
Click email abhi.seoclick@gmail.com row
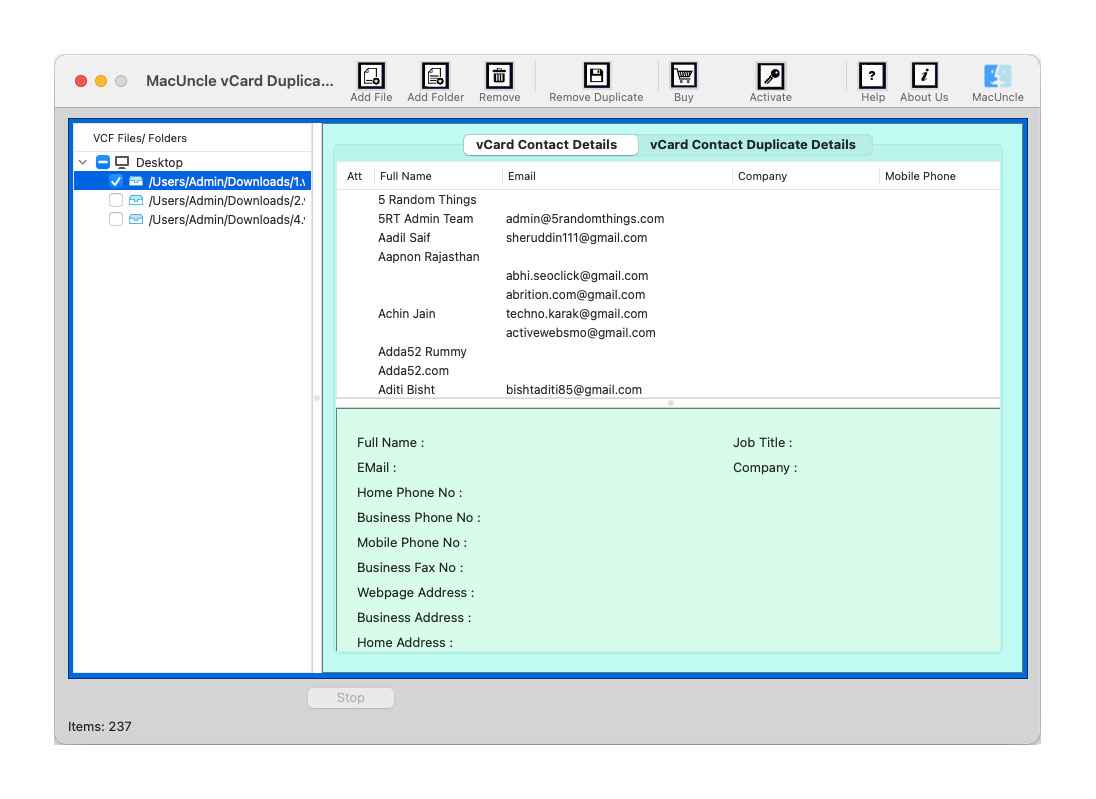click(x=668, y=275)
